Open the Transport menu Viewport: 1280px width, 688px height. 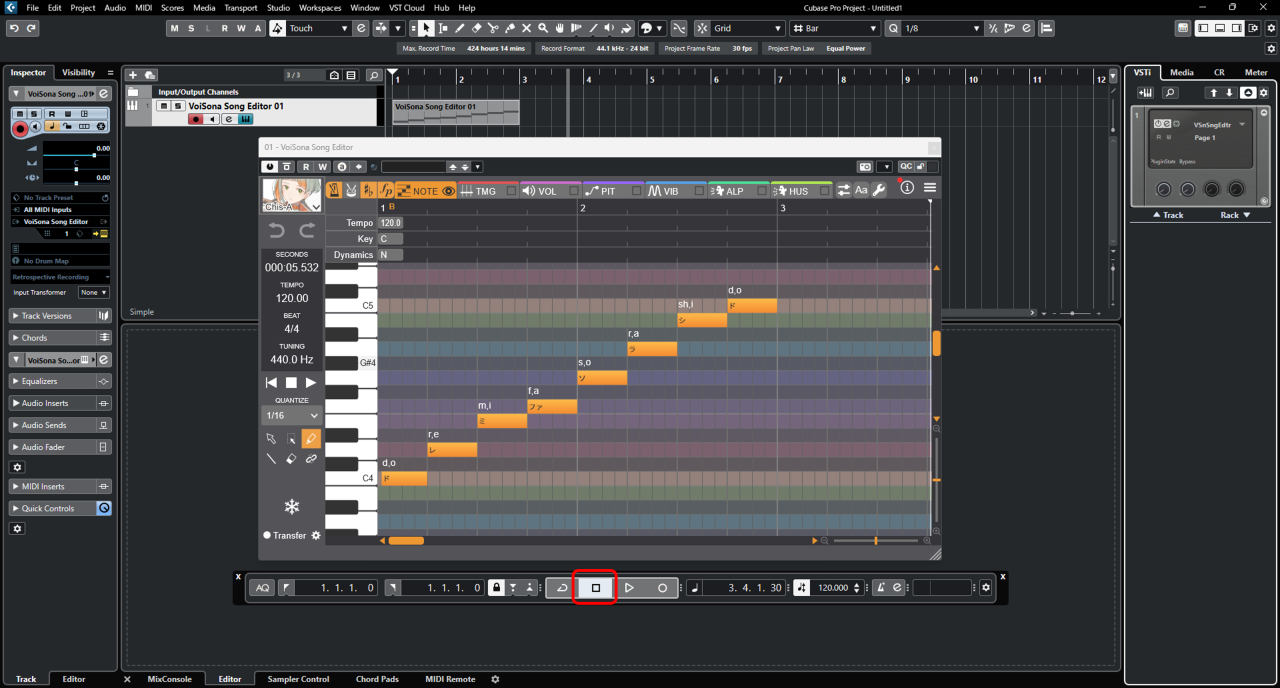[240, 7]
